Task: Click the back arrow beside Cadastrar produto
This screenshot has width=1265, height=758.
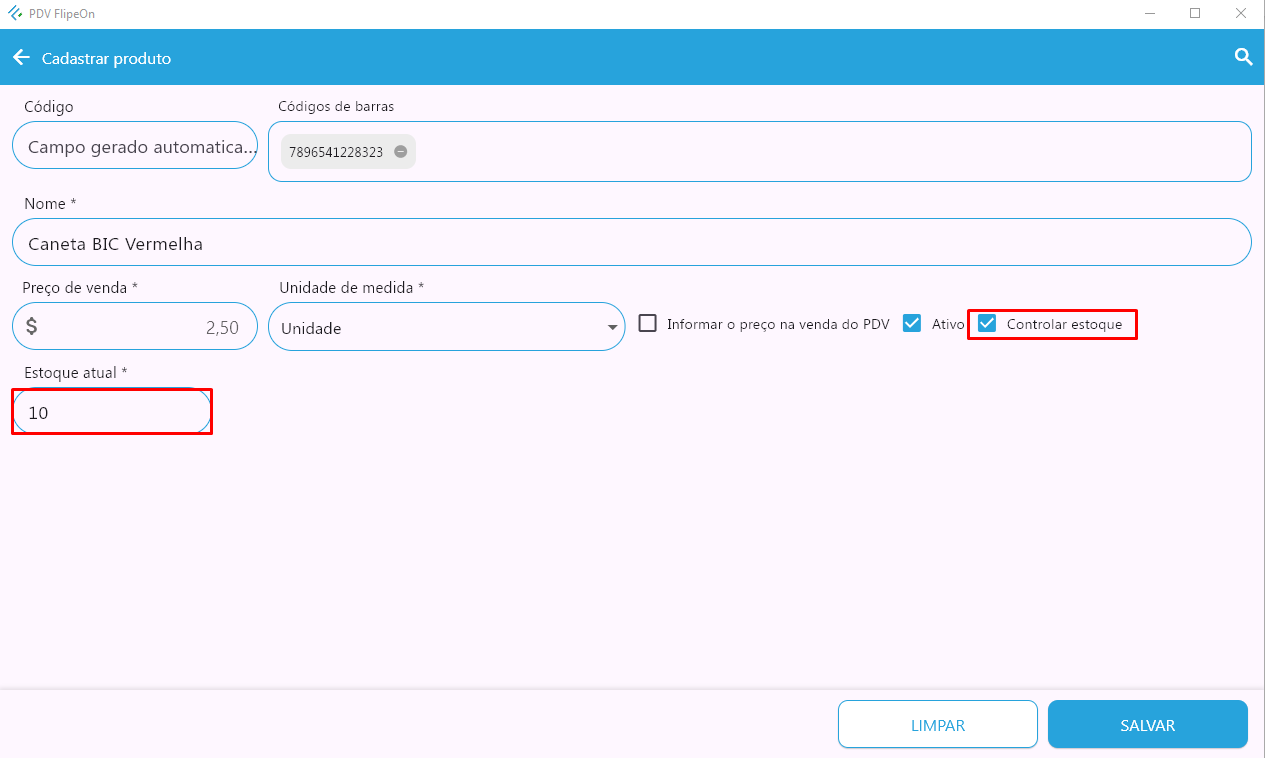Action: 21,58
